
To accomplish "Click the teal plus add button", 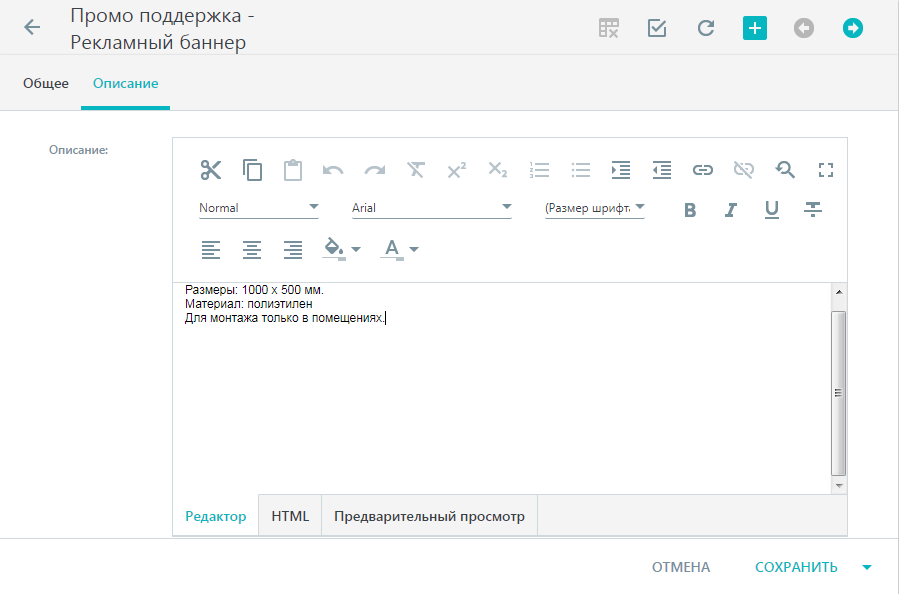I will pos(755,28).
